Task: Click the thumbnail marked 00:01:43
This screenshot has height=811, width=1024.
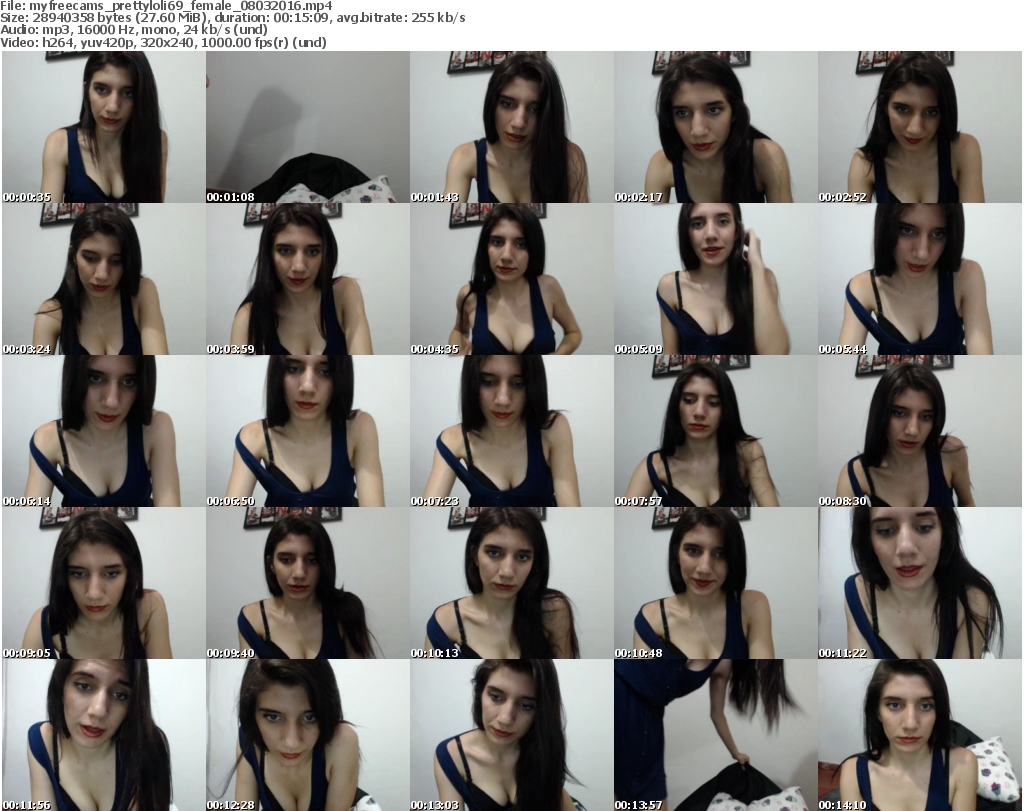Action: pyautogui.click(x=511, y=127)
